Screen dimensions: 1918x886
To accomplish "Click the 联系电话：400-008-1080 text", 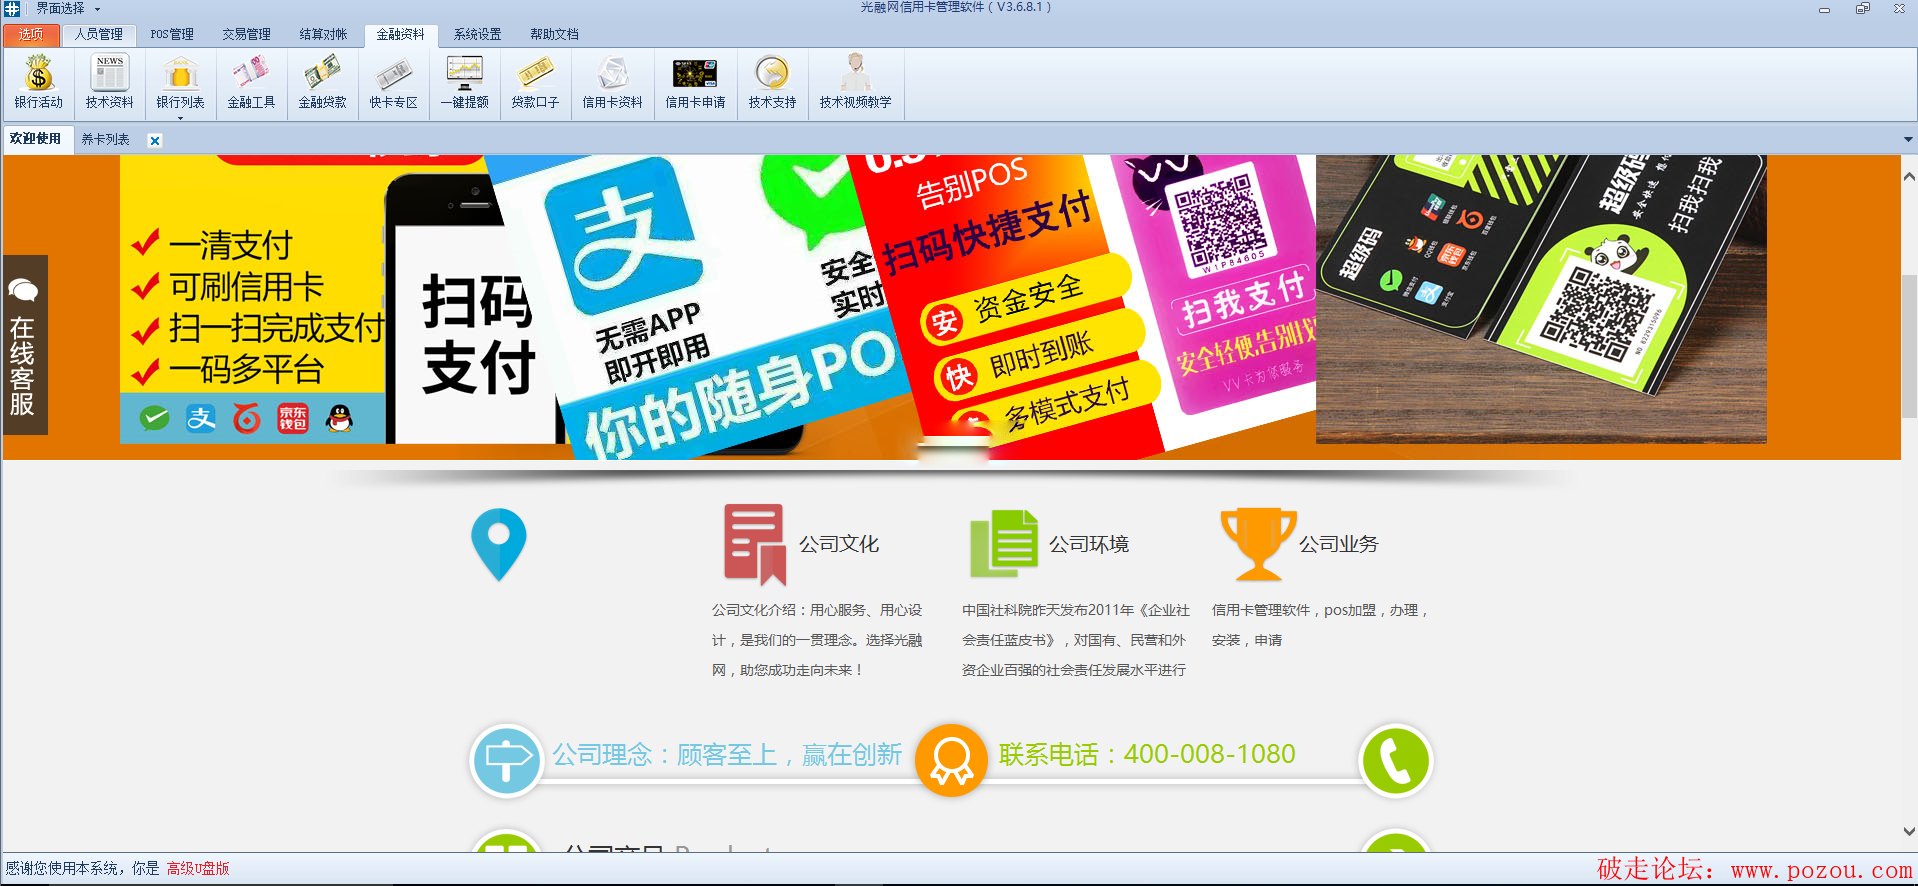I will 1147,754.
